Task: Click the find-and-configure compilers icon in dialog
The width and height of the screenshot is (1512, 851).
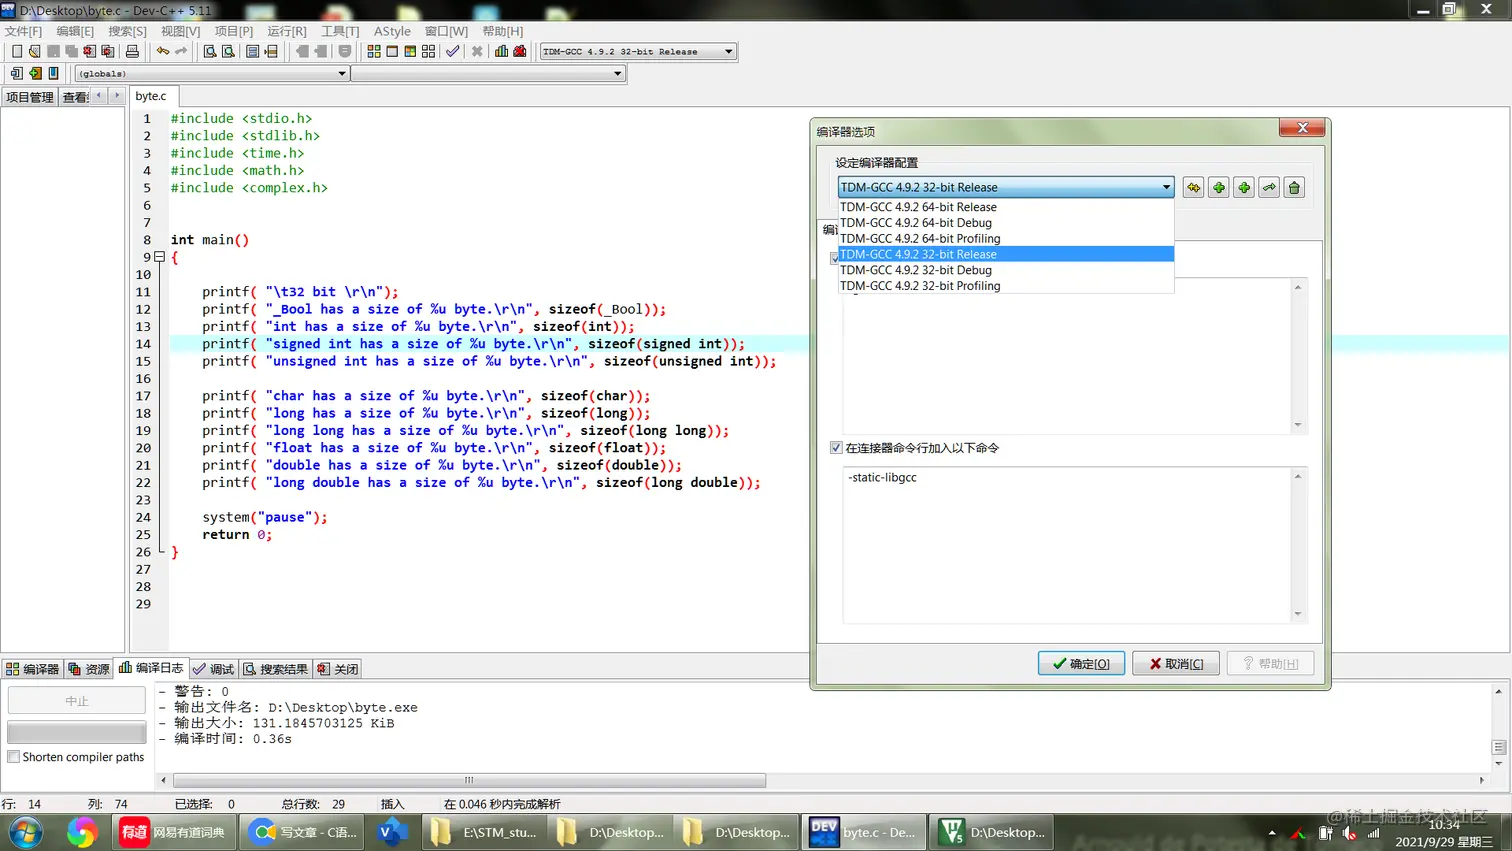Action: [x=1193, y=187]
